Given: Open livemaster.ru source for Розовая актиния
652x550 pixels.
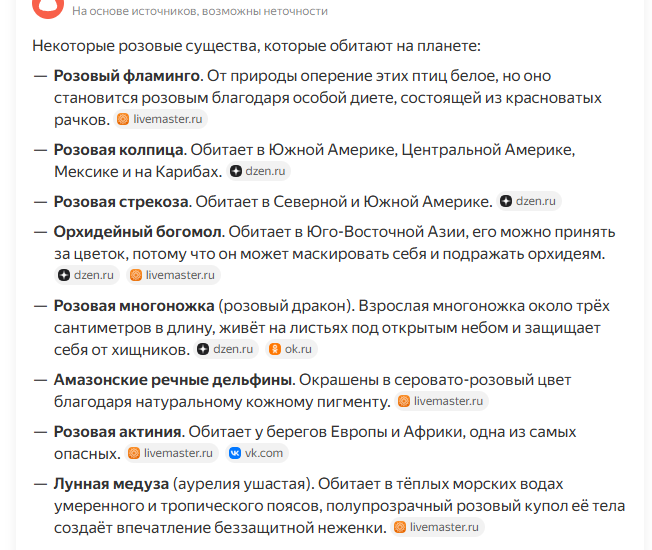Looking at the screenshot, I should click(x=170, y=453).
